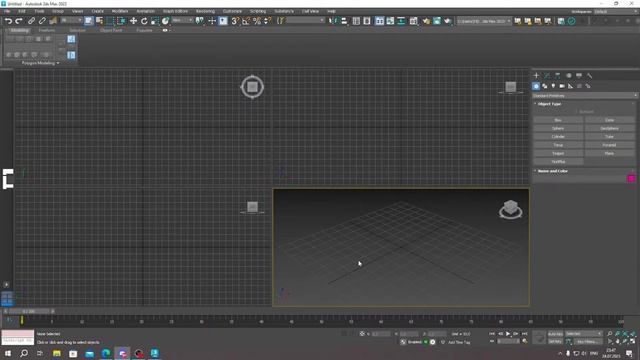Screen dimensions: 640x360
Task: Open the named selection sets dropdown
Action: [305, 20]
